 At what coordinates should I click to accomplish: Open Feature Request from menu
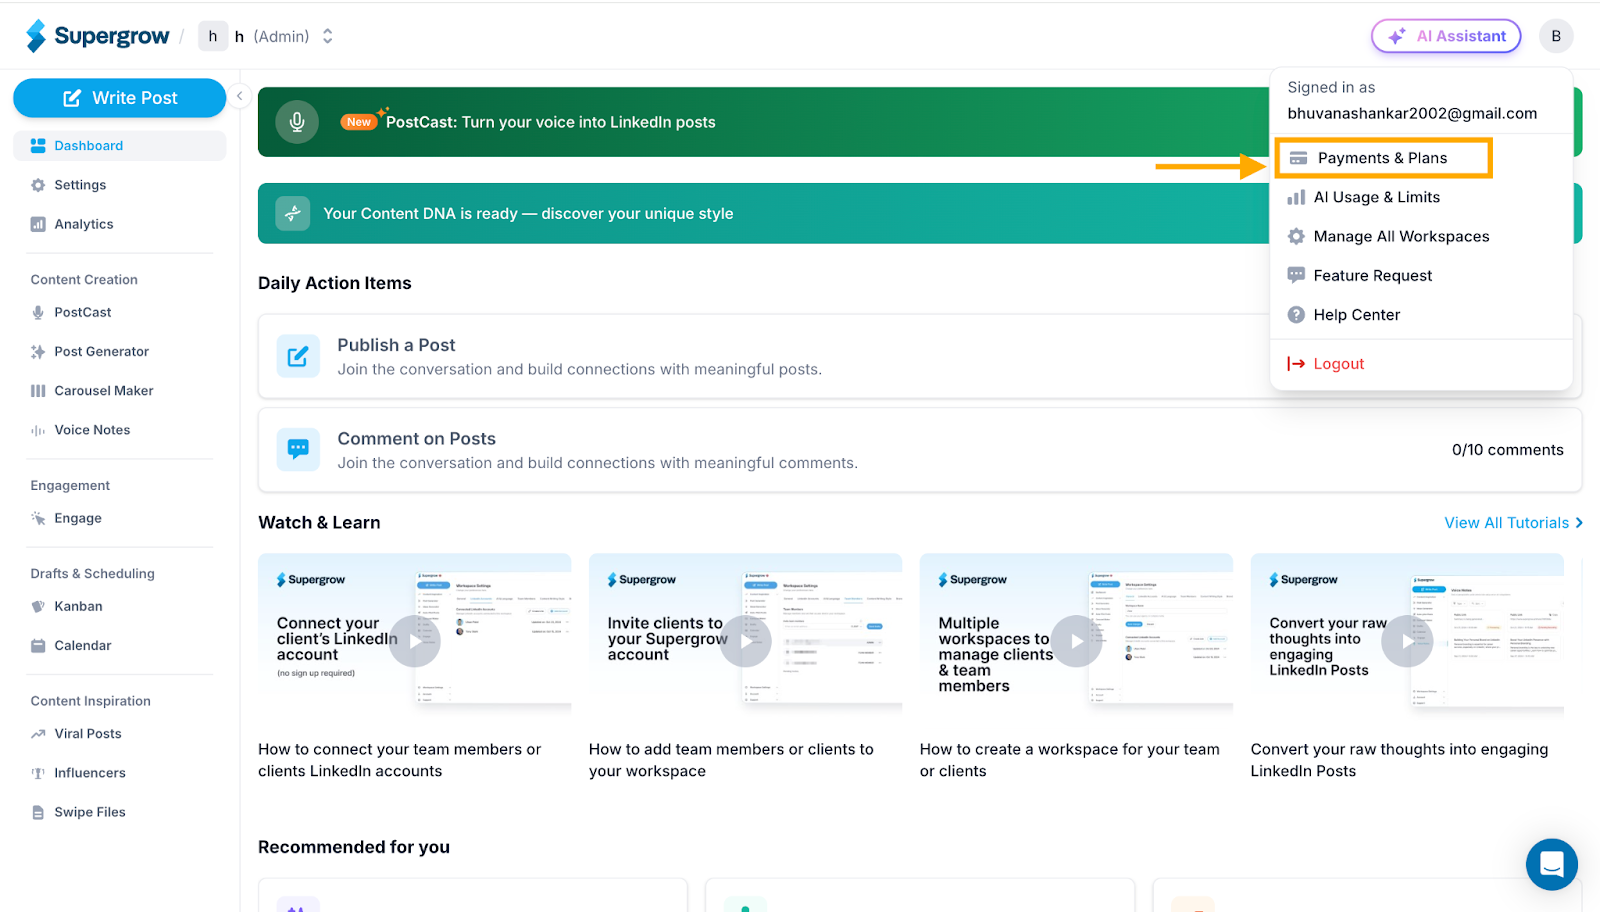coord(1421,275)
